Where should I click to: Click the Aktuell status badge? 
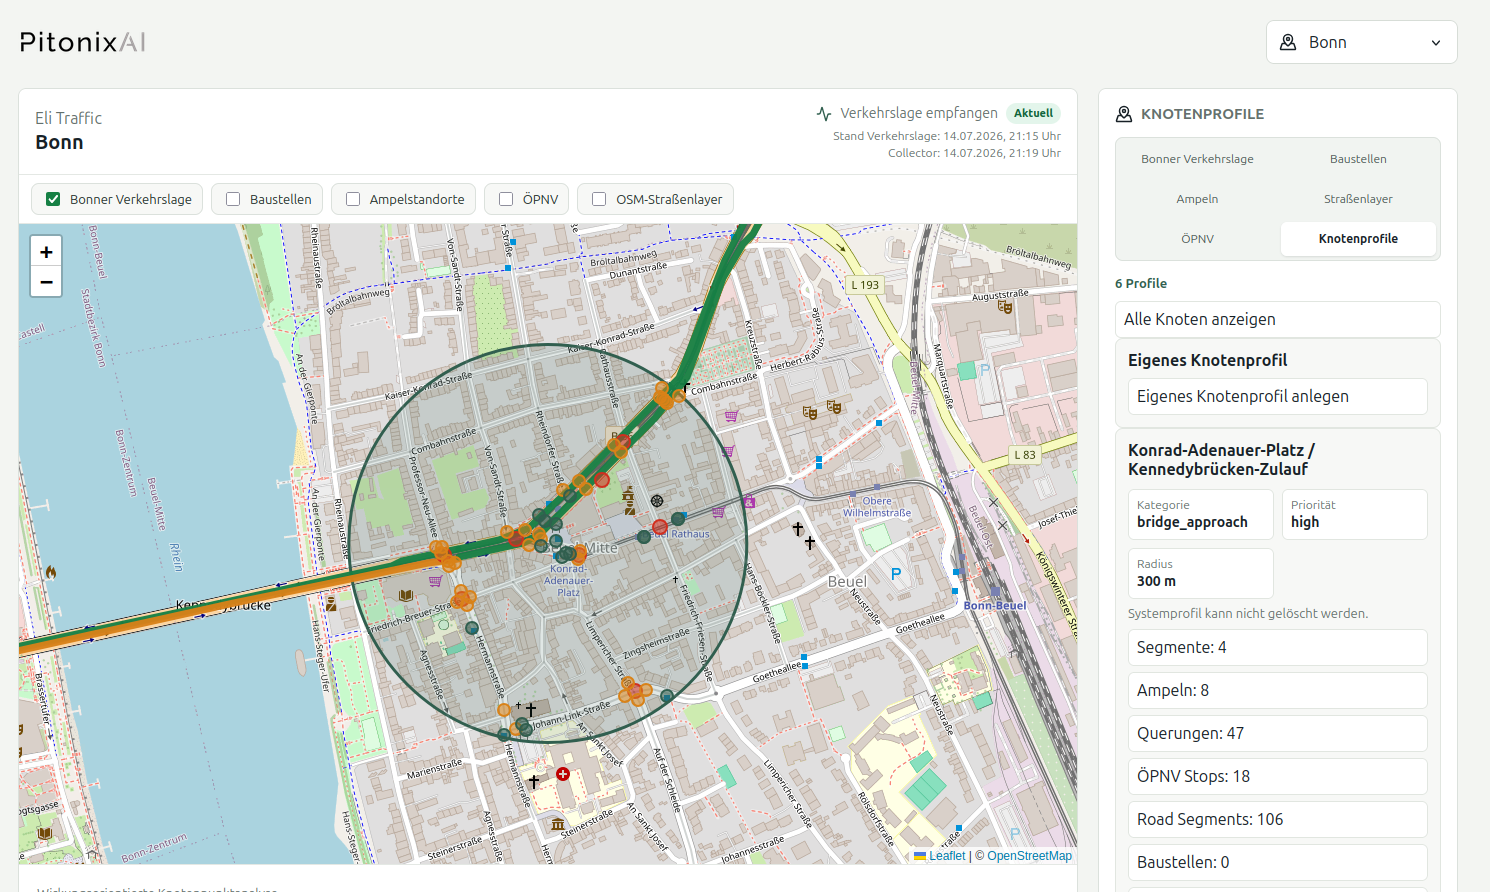1033,113
